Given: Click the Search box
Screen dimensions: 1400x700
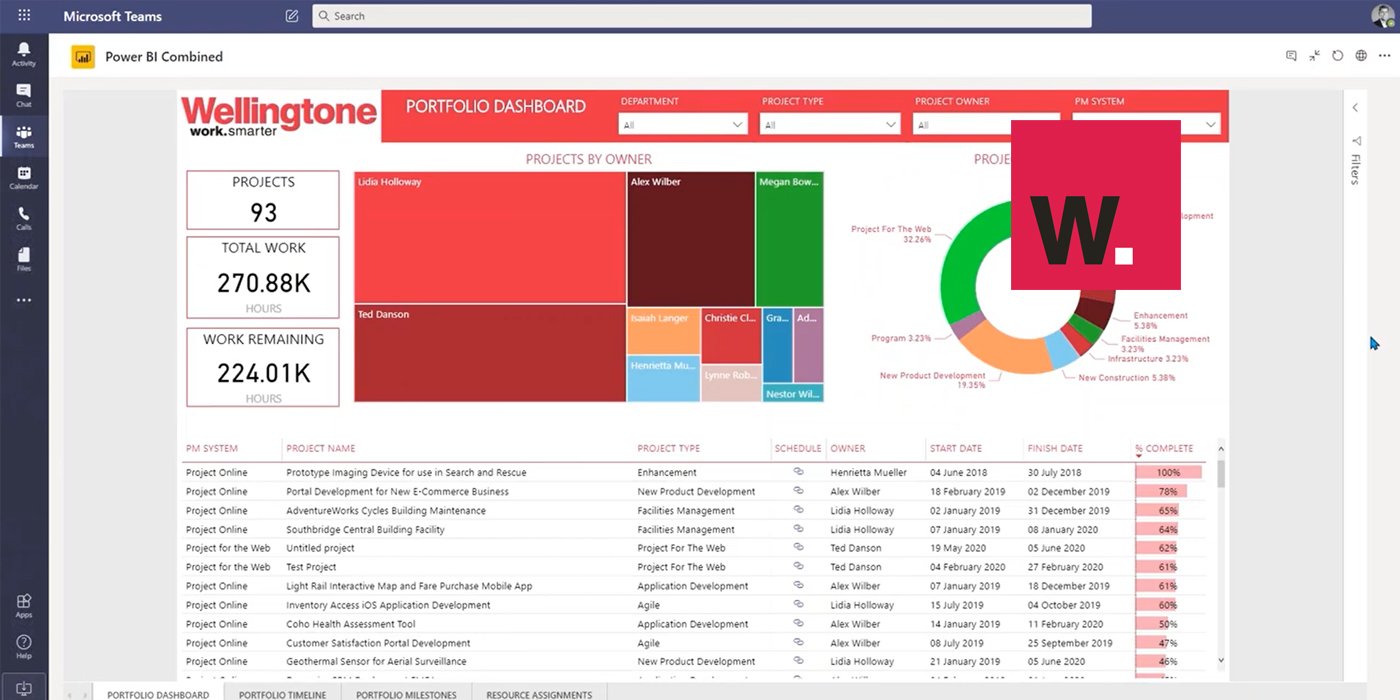Looking at the screenshot, I should [701, 16].
